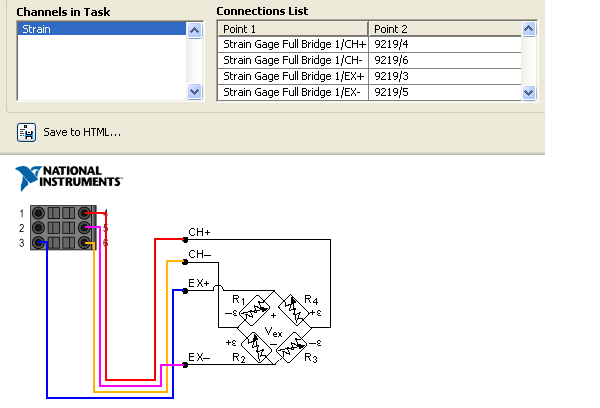Click the R3 resistor symbol in bridge

click(x=291, y=347)
